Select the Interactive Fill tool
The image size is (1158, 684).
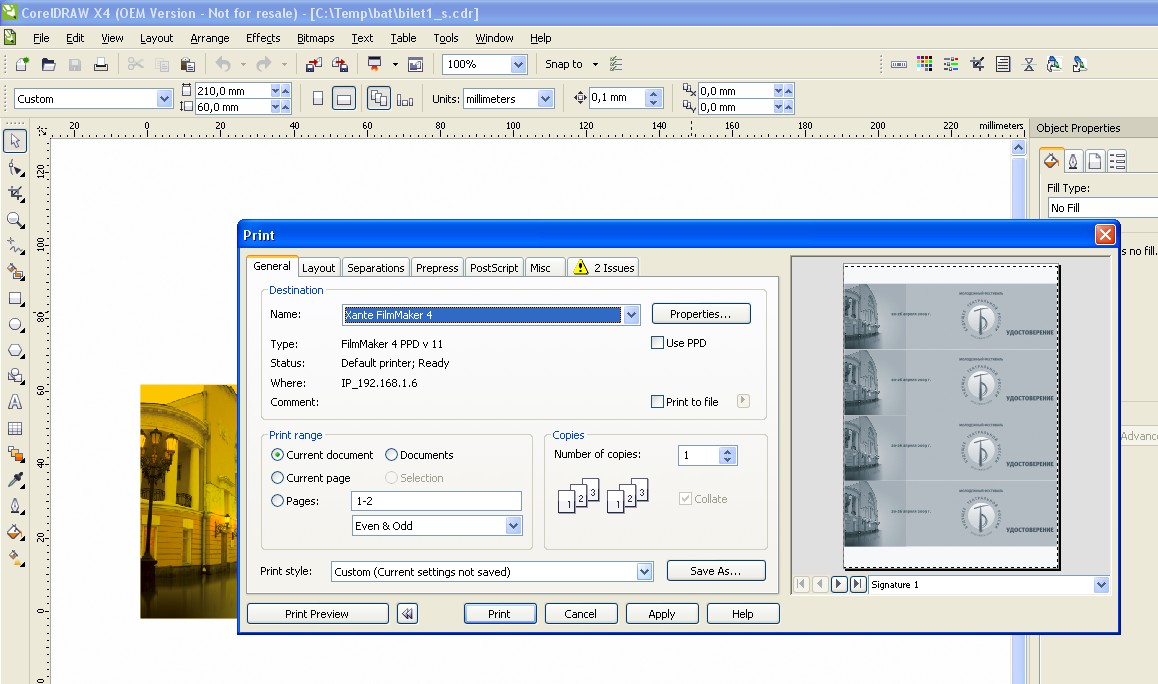[x=15, y=558]
